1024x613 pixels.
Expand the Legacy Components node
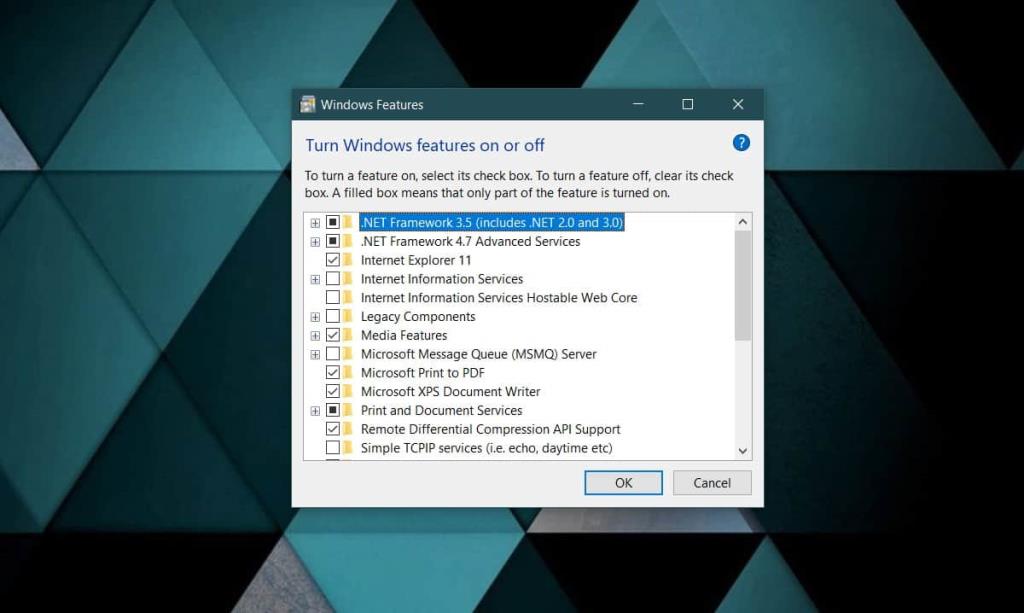click(x=315, y=316)
